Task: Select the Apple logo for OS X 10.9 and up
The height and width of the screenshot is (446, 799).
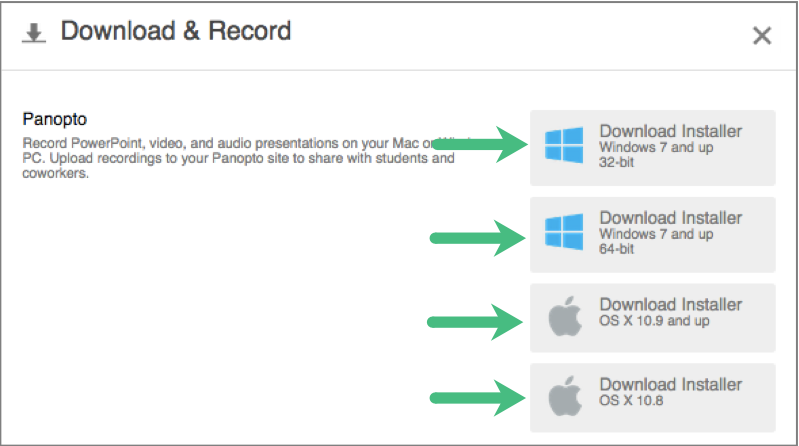Action: coord(565,316)
